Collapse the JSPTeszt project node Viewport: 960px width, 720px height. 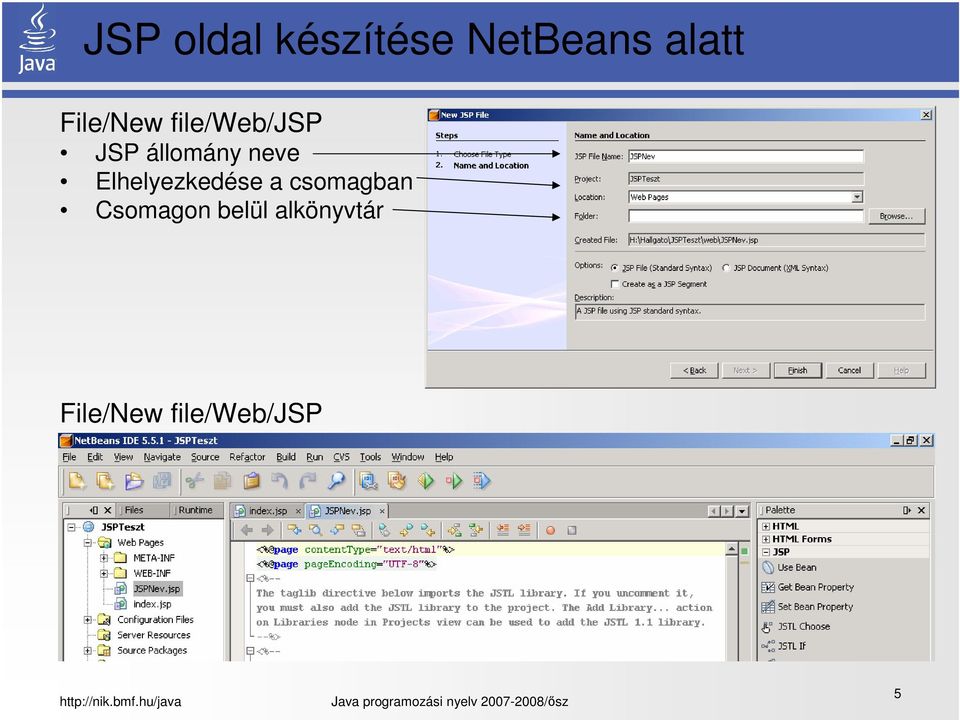pyautogui.click(x=72, y=527)
